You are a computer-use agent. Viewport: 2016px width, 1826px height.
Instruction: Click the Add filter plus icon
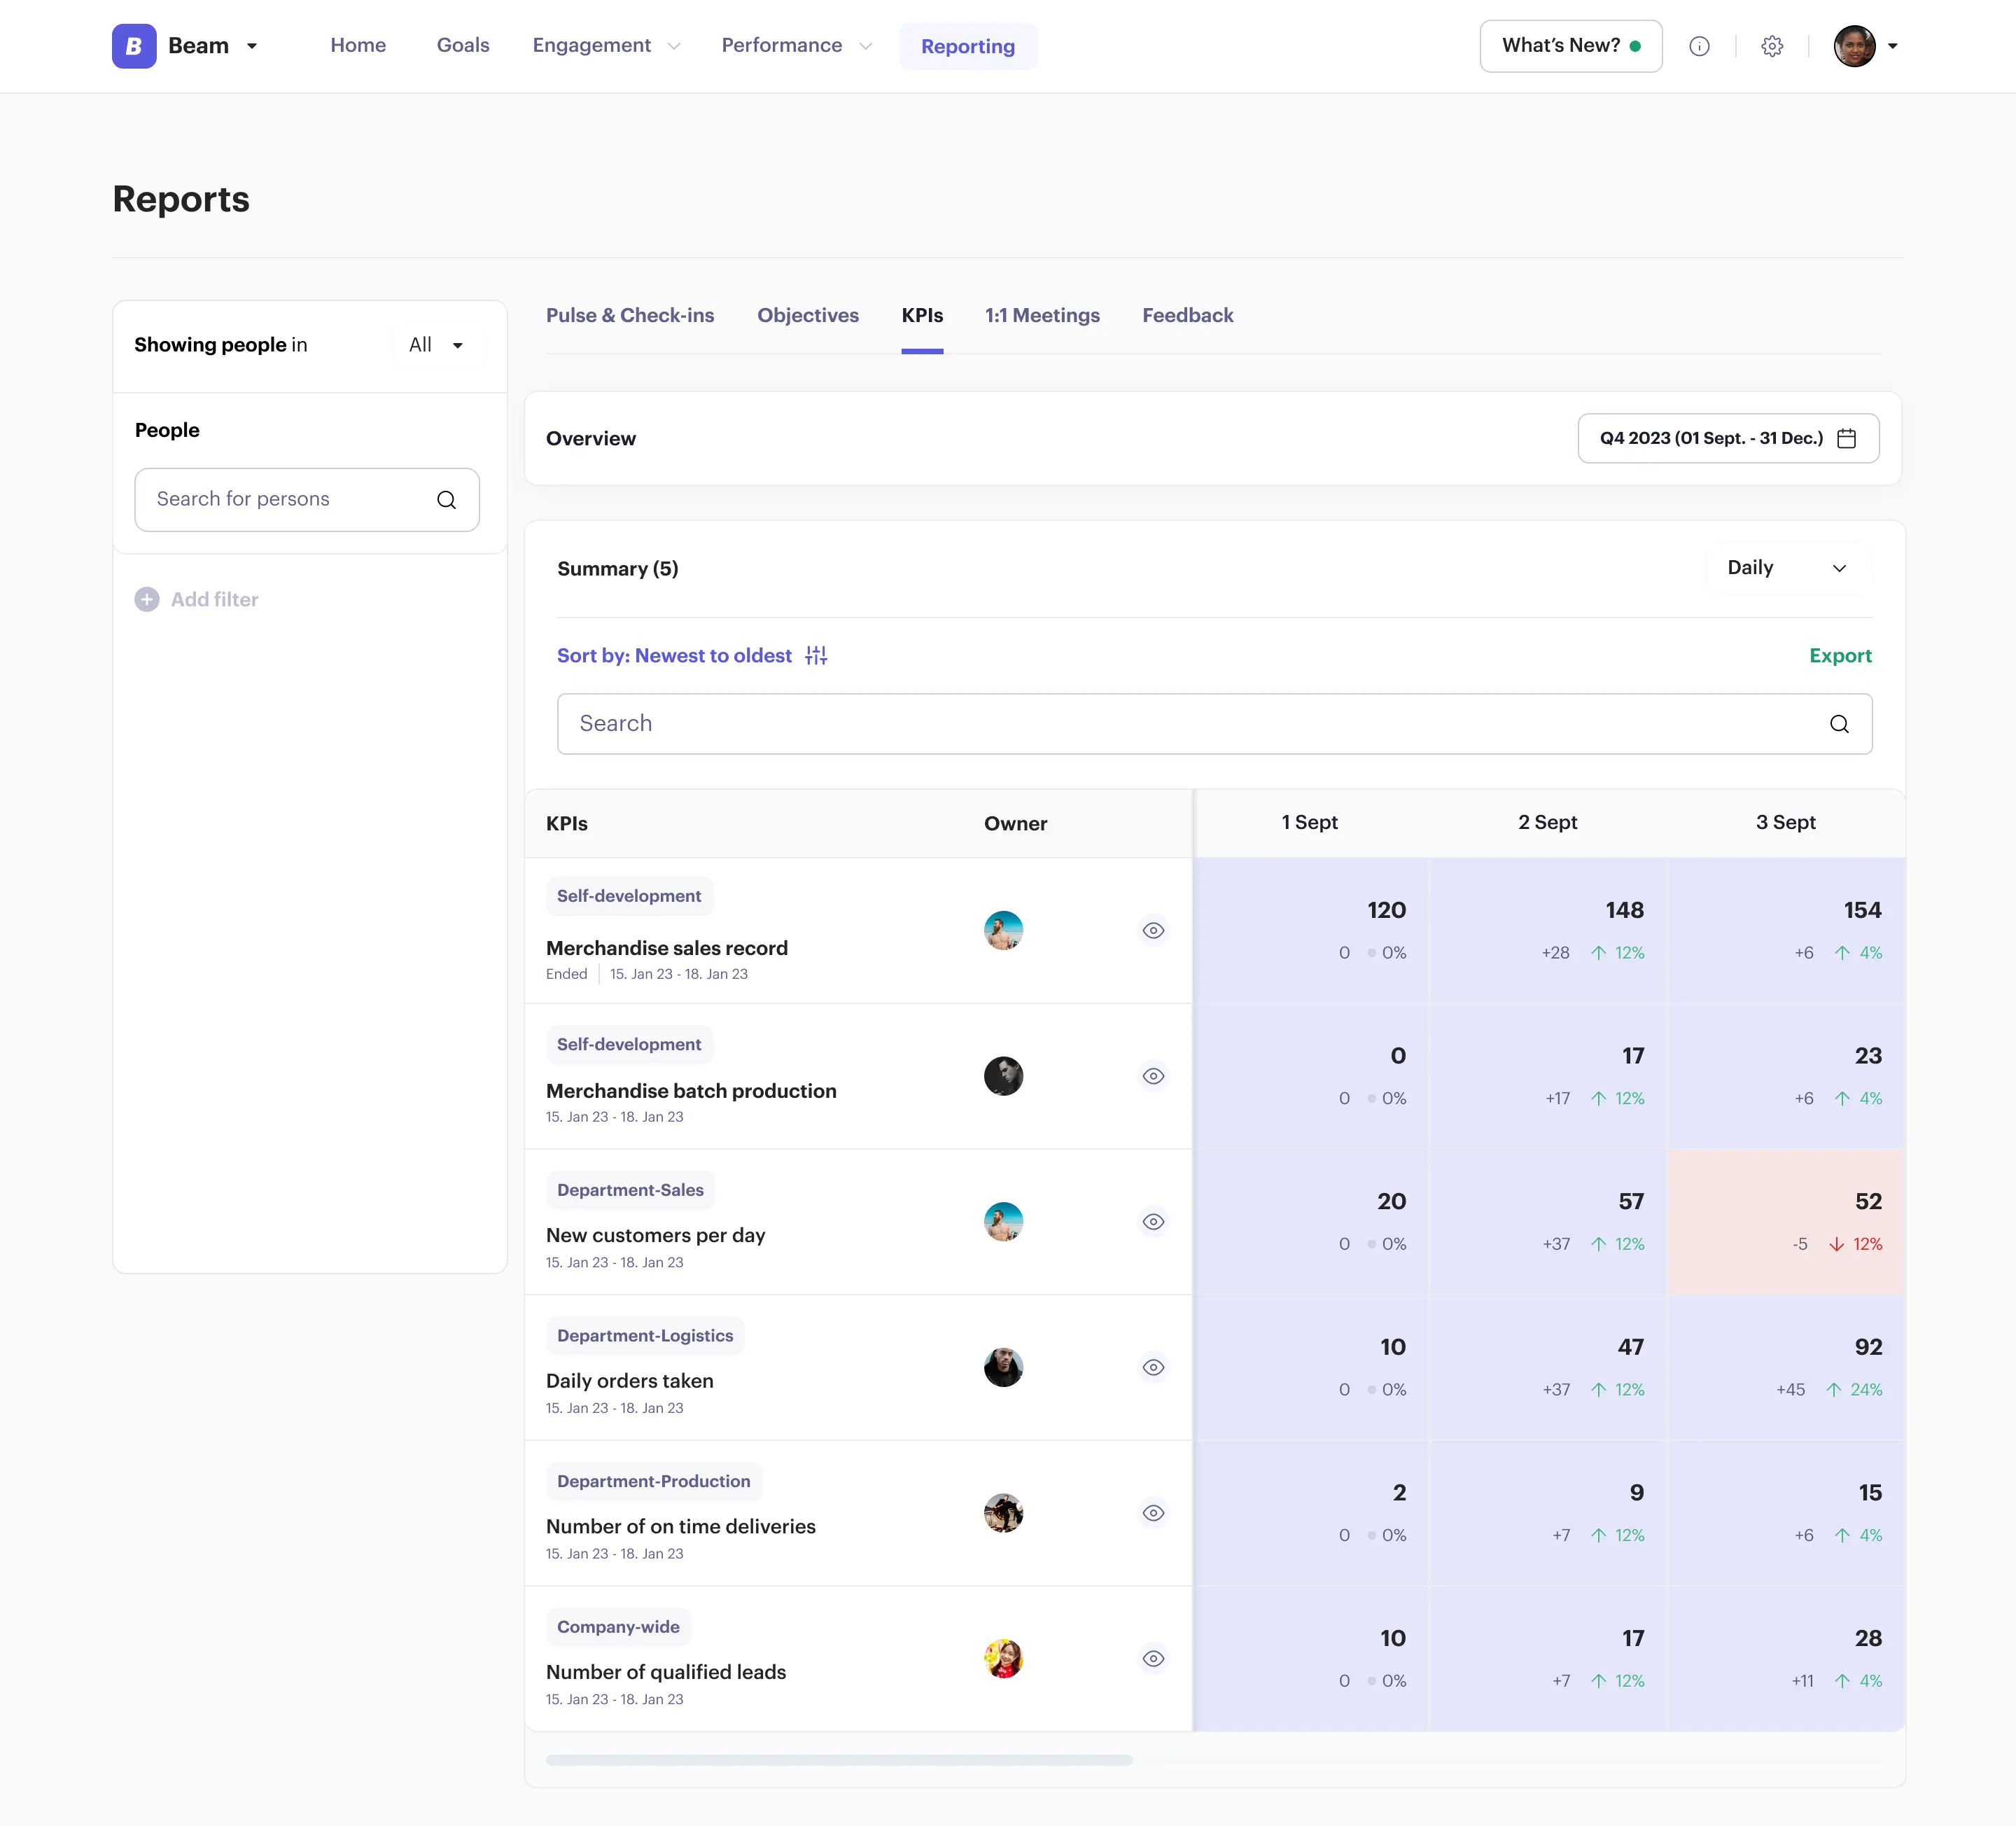click(147, 599)
